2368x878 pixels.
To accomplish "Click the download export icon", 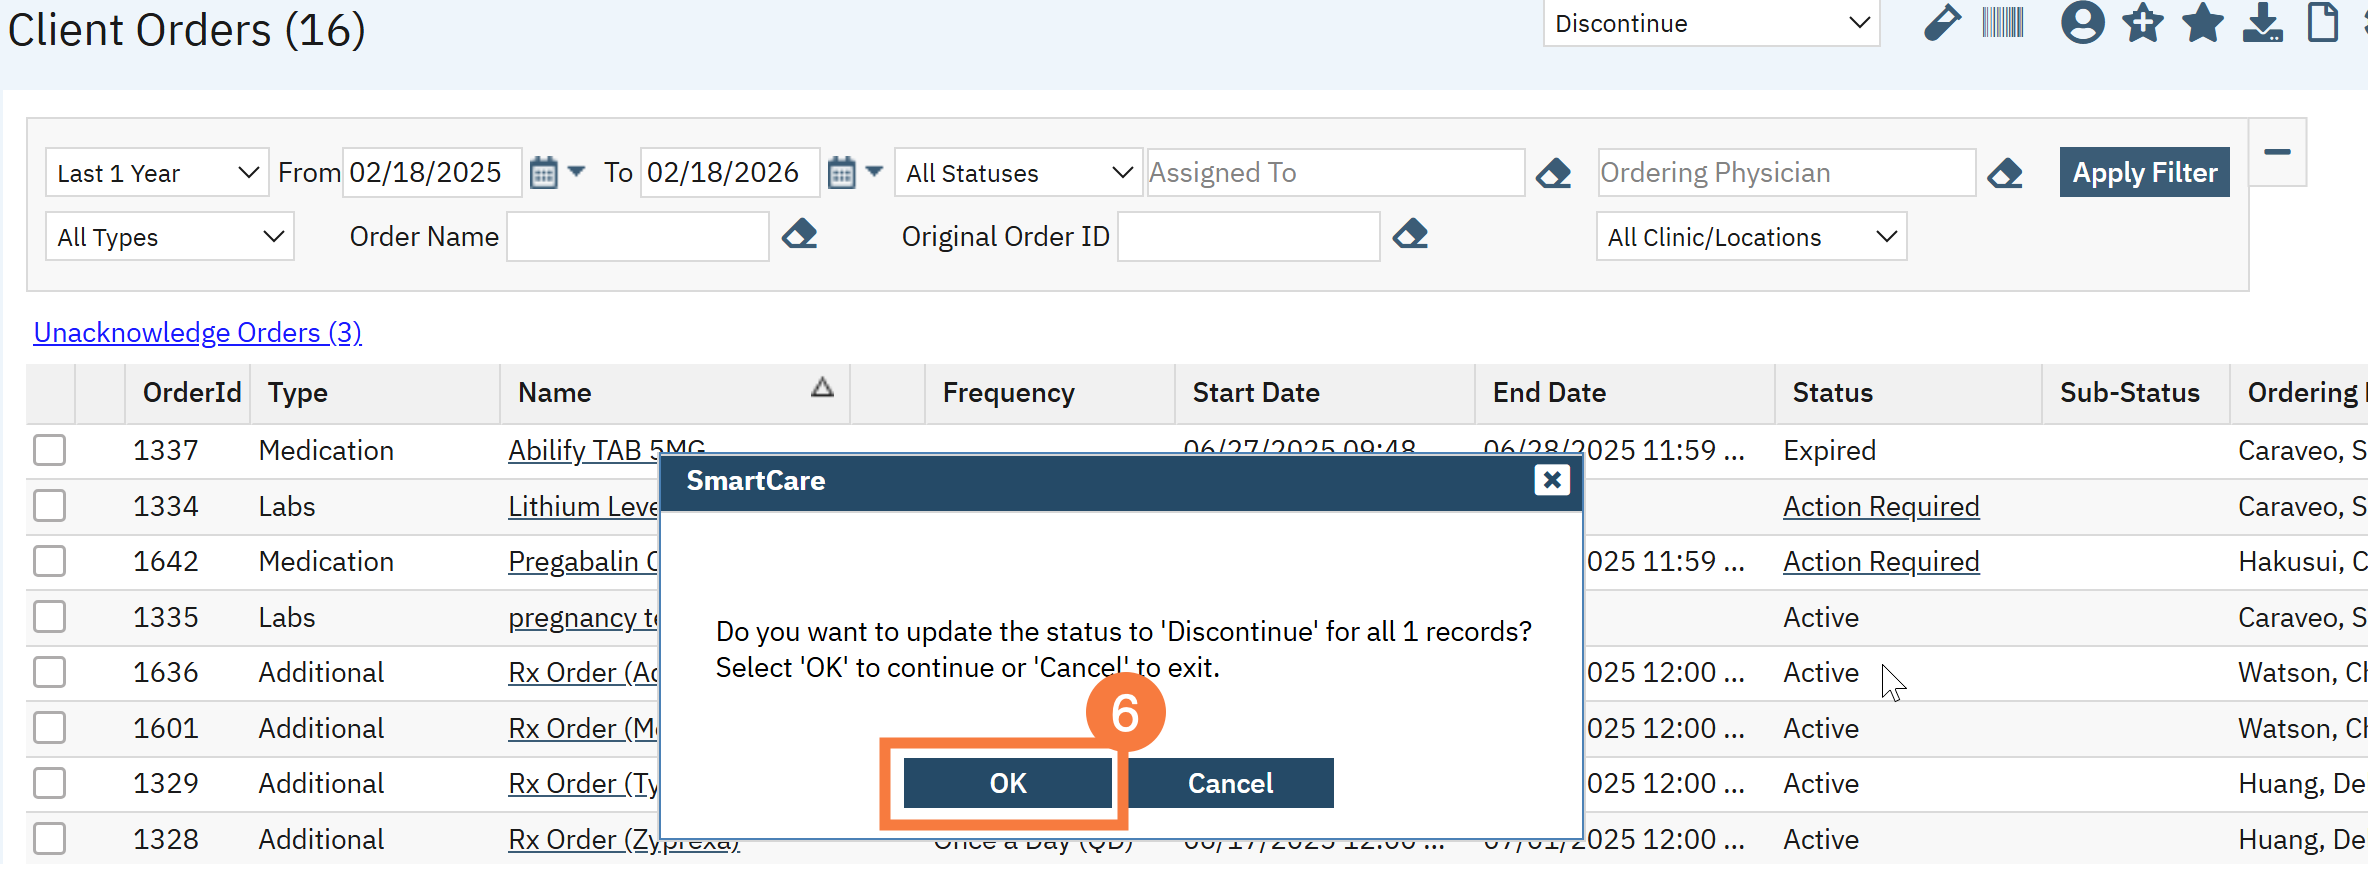I will point(2262,23).
